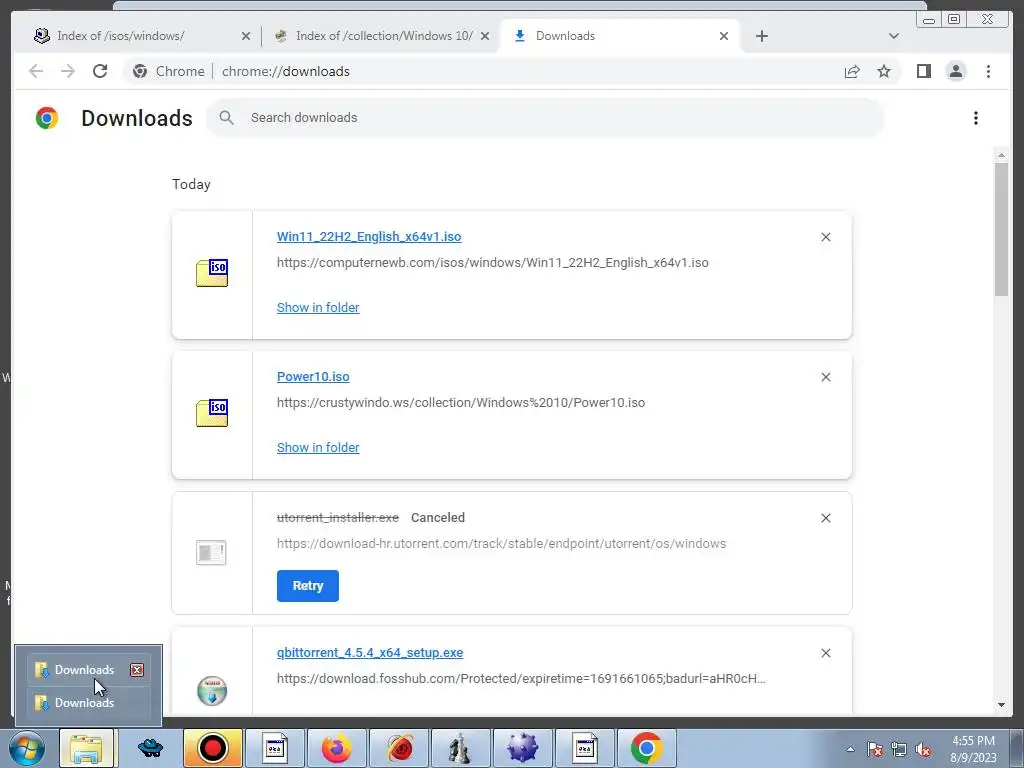Open the profile avatar menu

(x=955, y=71)
